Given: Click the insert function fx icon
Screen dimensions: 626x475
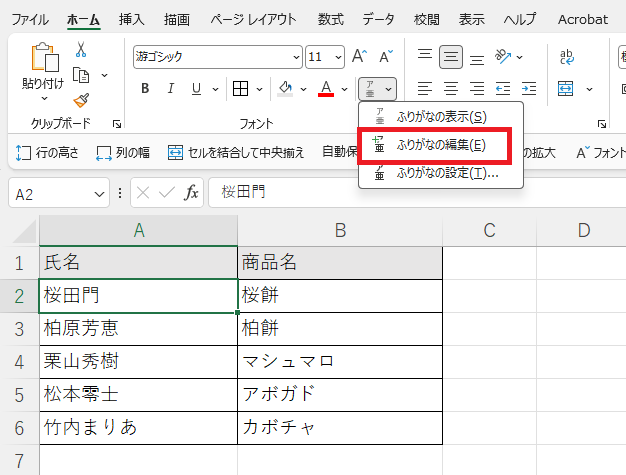Looking at the screenshot, I should [191, 192].
